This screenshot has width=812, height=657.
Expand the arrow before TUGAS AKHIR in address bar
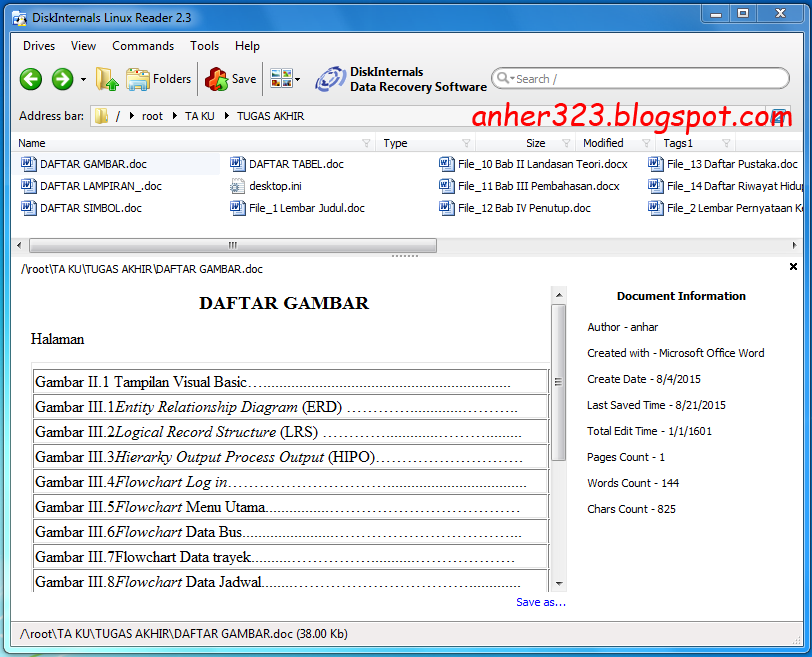point(227,116)
